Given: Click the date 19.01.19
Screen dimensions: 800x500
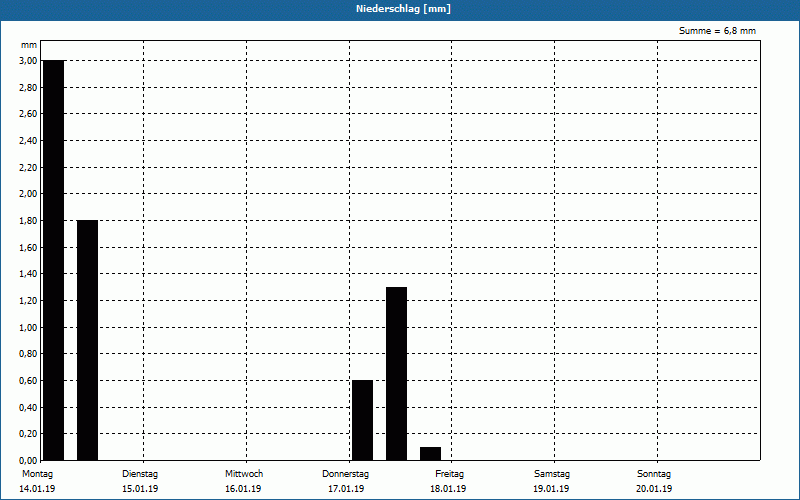Looking at the screenshot, I should [551, 489].
